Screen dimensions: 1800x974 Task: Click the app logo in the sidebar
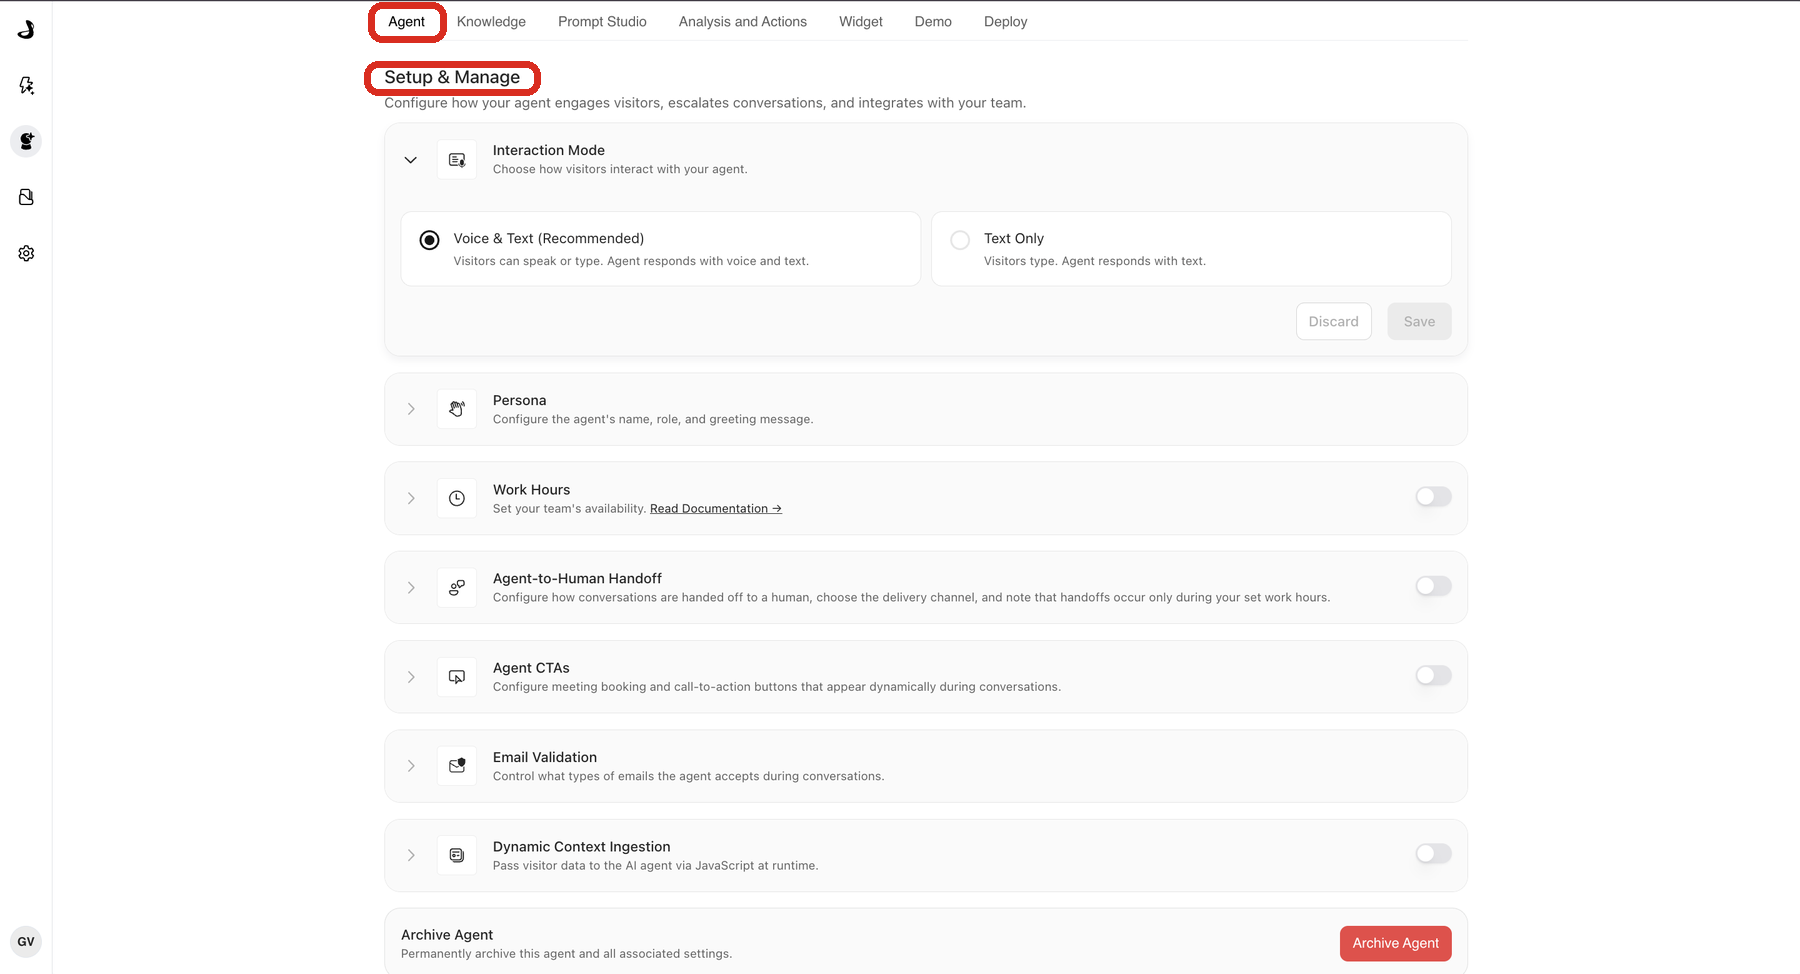[x=26, y=29]
